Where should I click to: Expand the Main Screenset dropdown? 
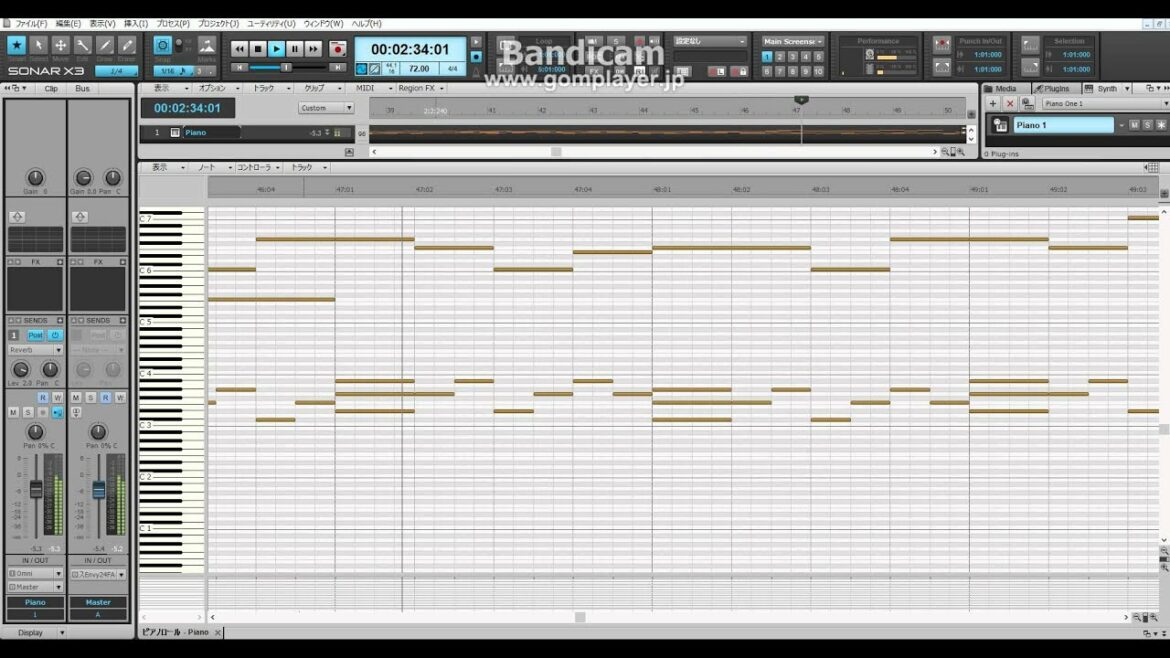tap(793, 42)
